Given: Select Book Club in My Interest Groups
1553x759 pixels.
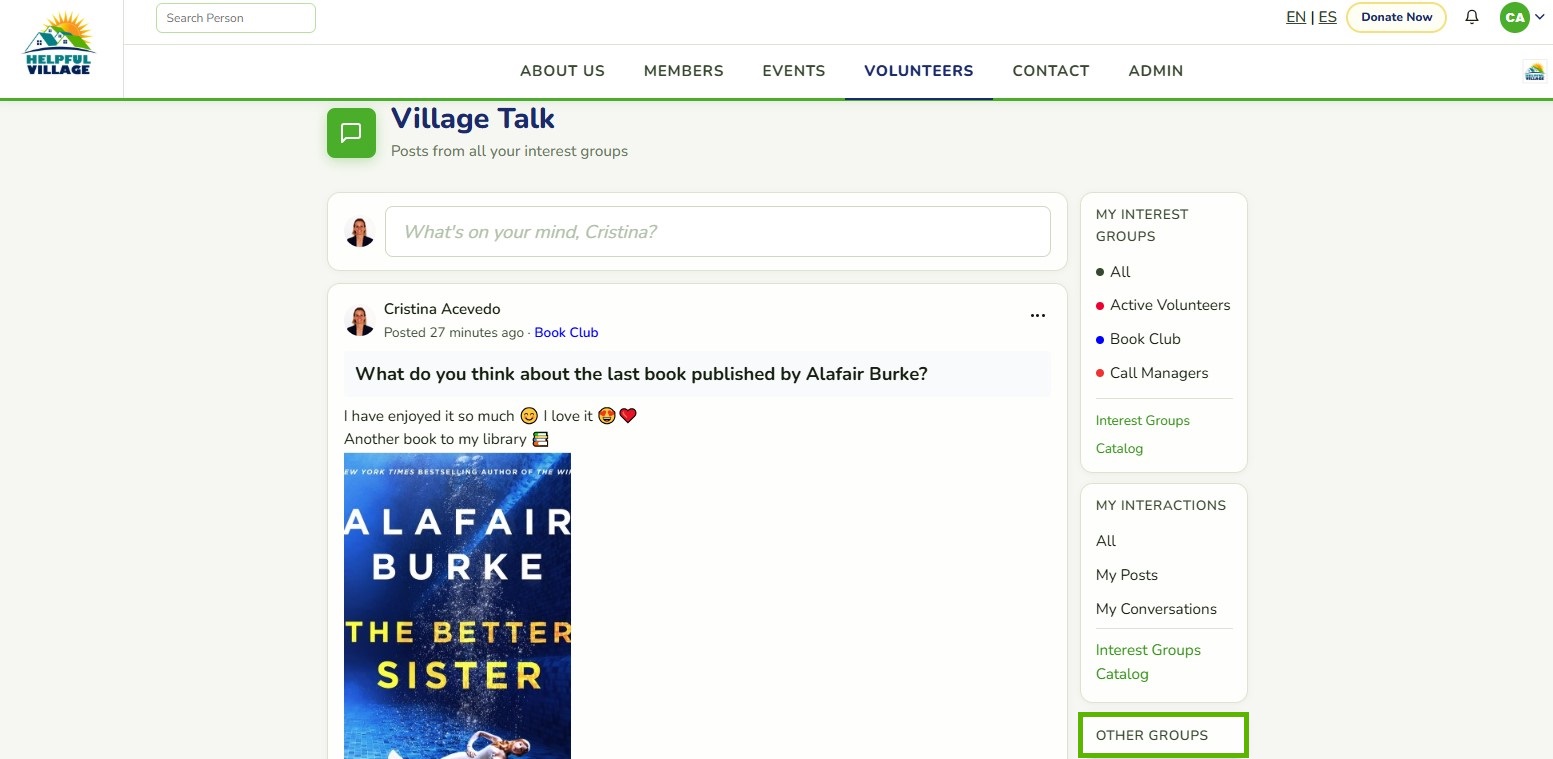Looking at the screenshot, I should click(1145, 339).
